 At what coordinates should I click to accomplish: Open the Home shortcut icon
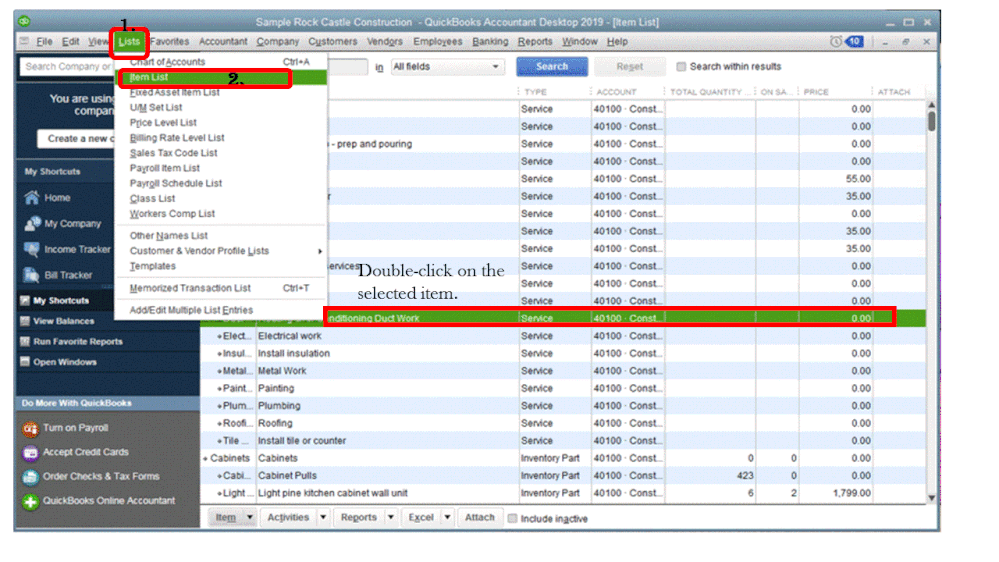[31, 198]
